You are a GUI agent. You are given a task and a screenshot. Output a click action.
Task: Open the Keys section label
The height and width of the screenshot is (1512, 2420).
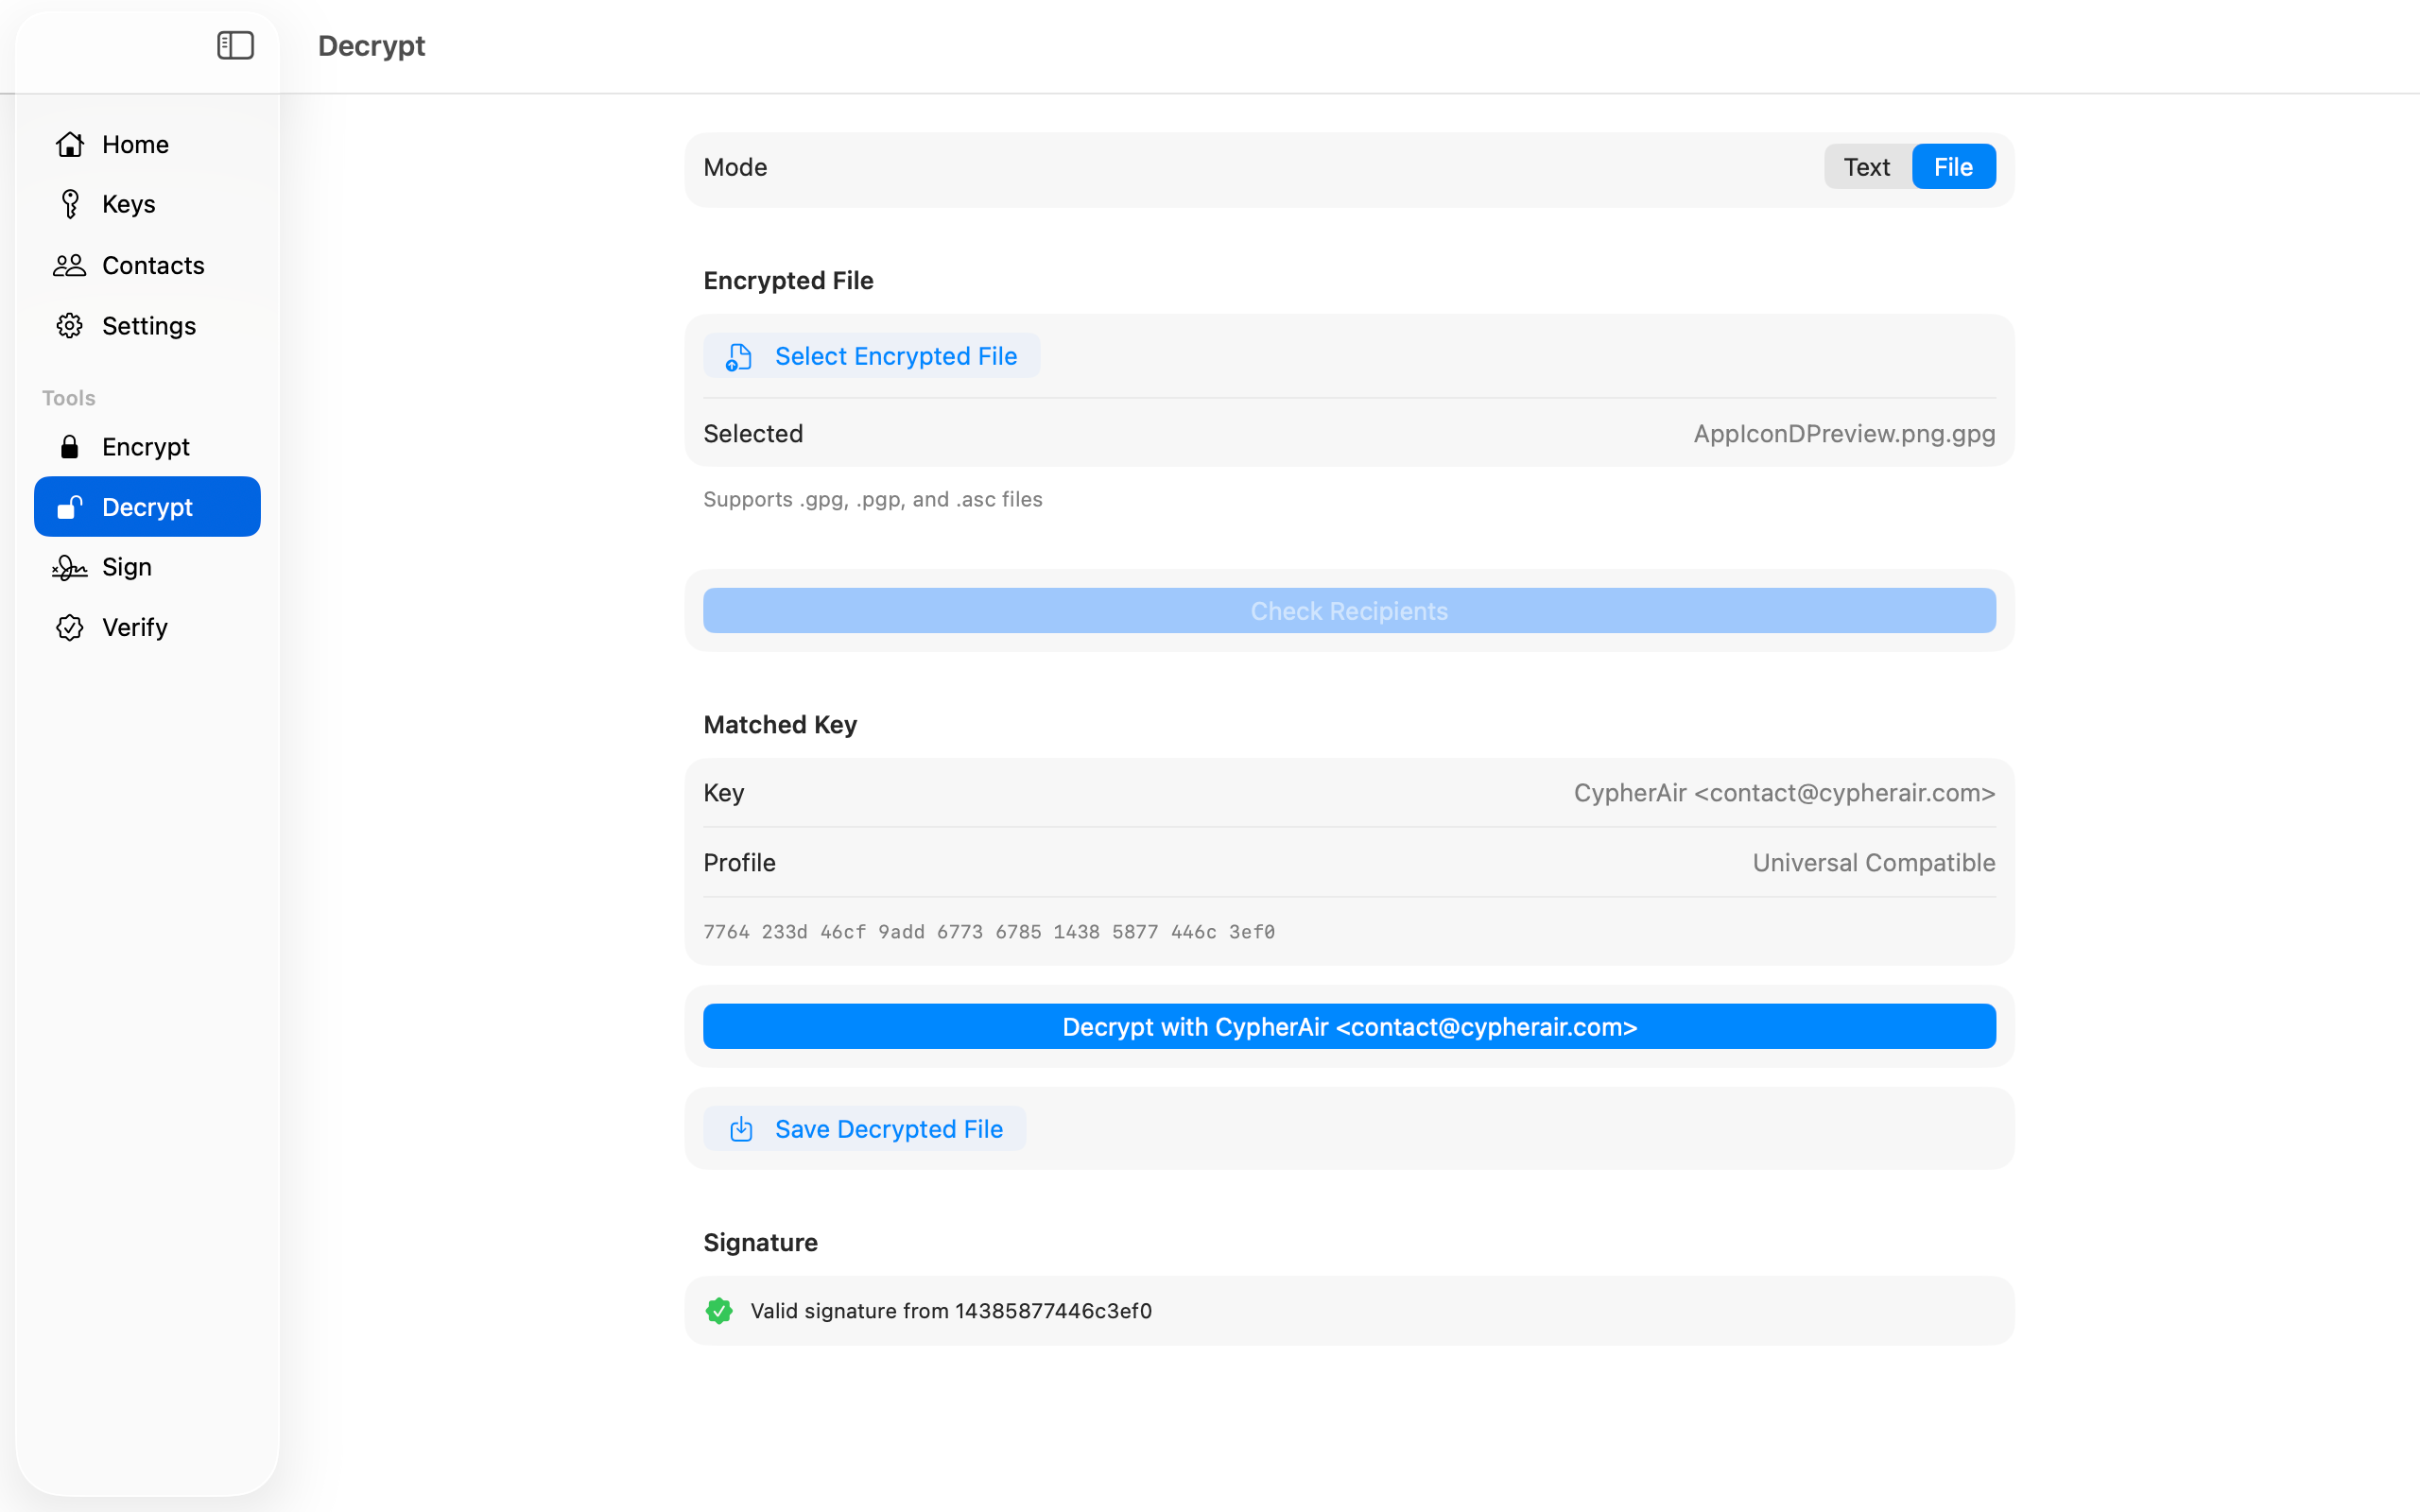[x=129, y=204]
